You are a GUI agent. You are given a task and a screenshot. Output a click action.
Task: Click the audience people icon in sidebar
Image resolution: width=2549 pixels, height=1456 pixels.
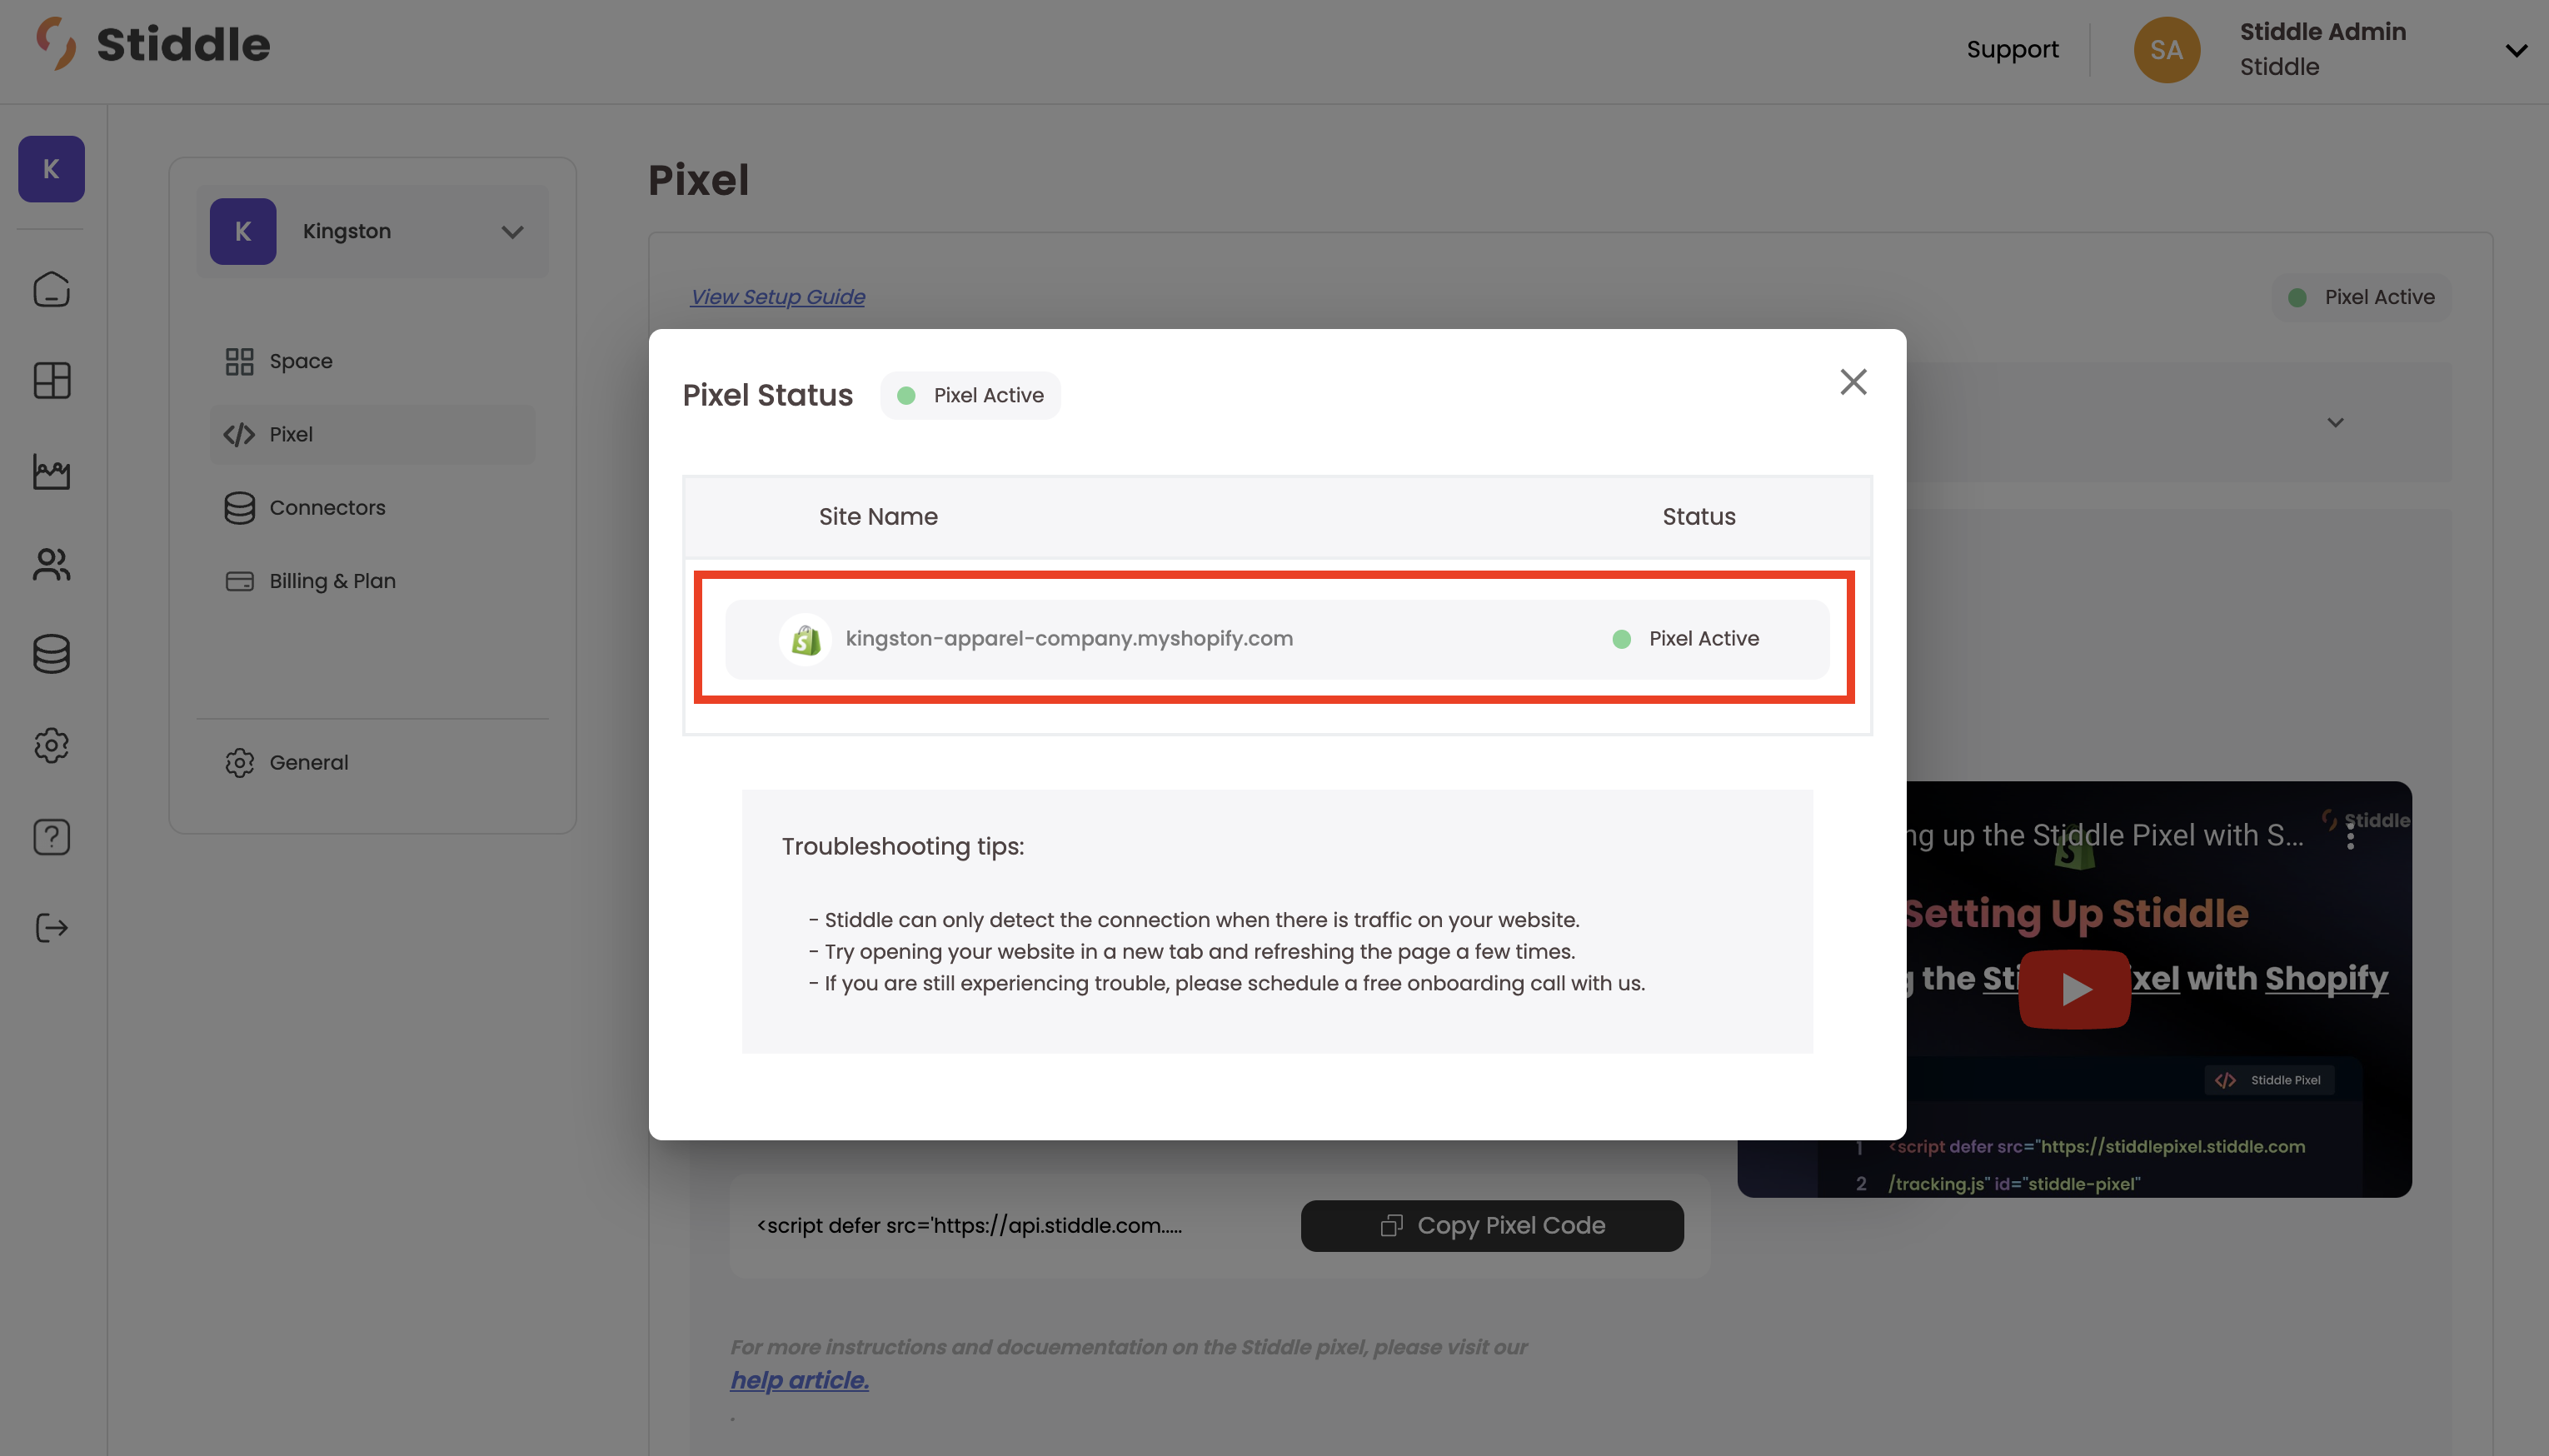pyautogui.click(x=51, y=564)
